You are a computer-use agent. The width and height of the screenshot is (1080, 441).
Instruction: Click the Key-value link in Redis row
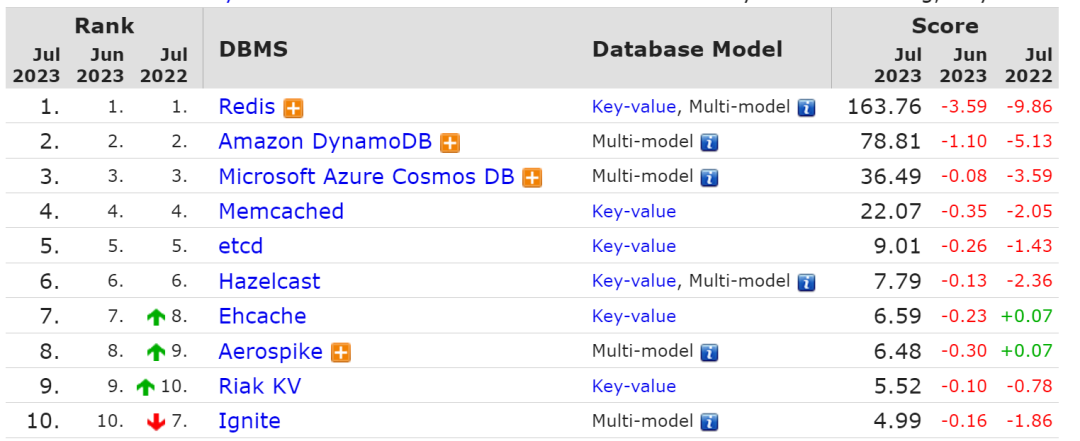[x=634, y=107]
